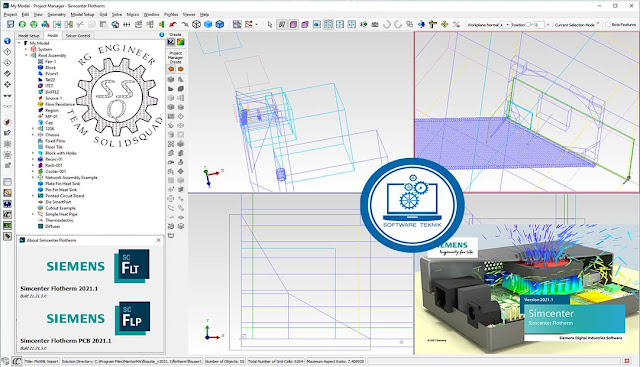Open the Viewer menu
Image resolution: width=640 pixels, height=367 pixels.
(189, 14)
